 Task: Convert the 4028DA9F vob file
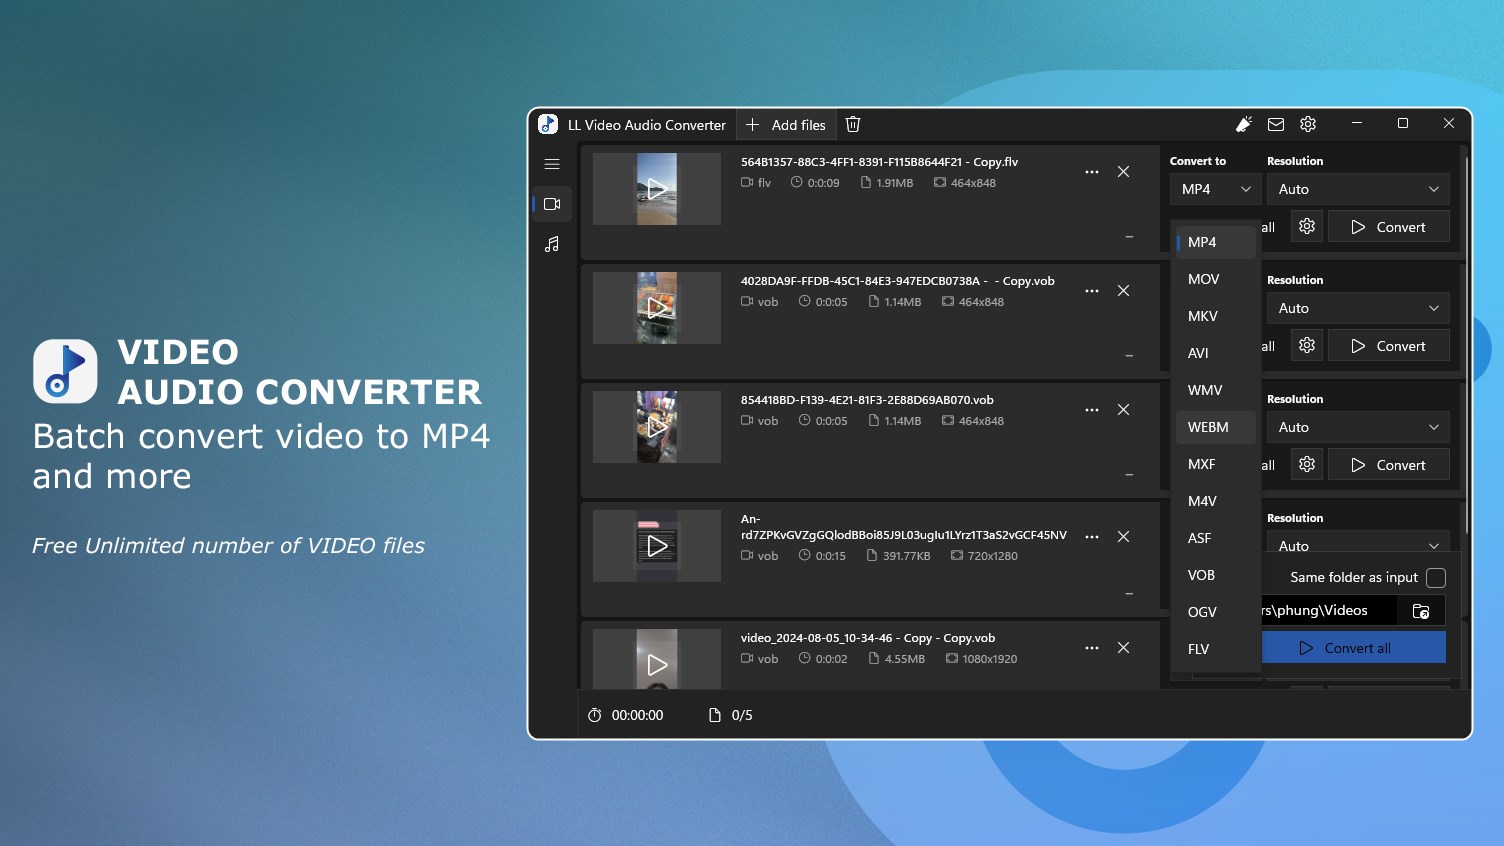[x=1388, y=346]
